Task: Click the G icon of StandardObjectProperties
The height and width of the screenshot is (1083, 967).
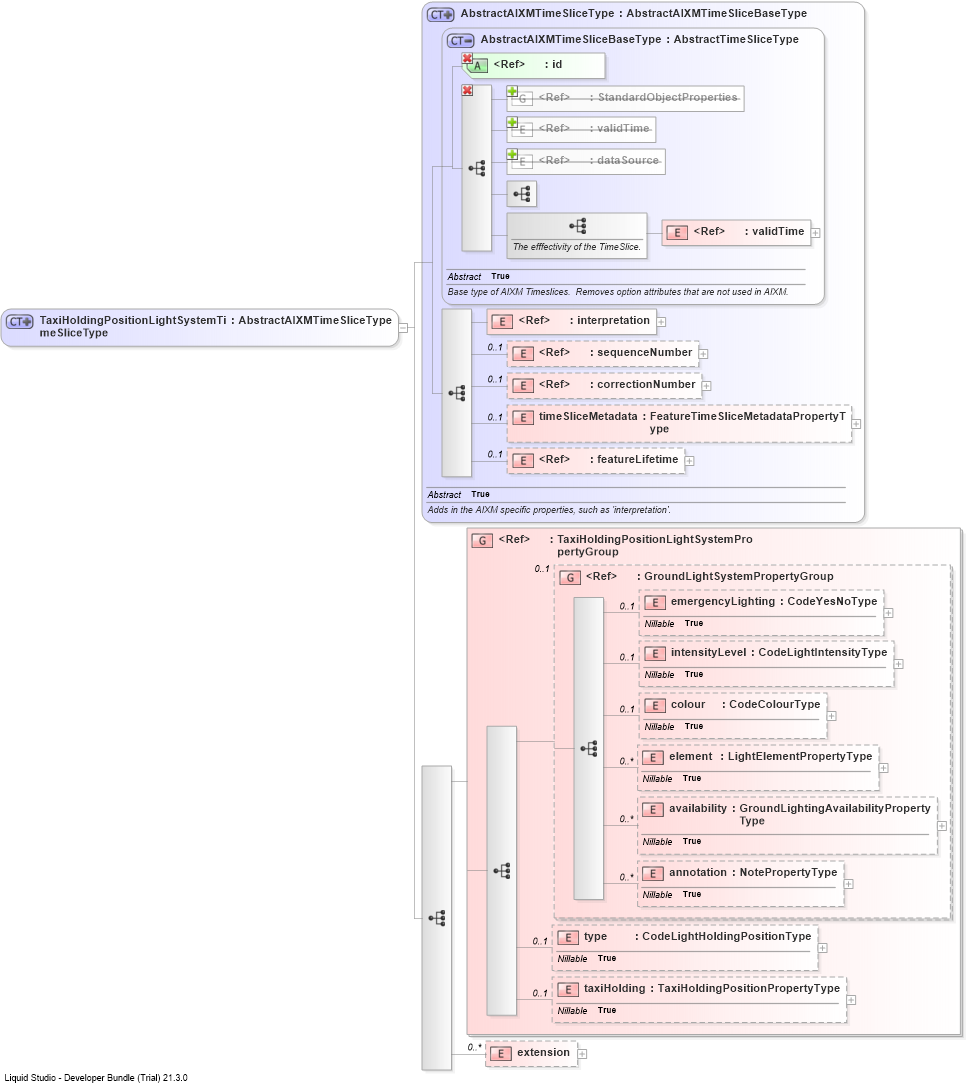Action: tap(523, 99)
